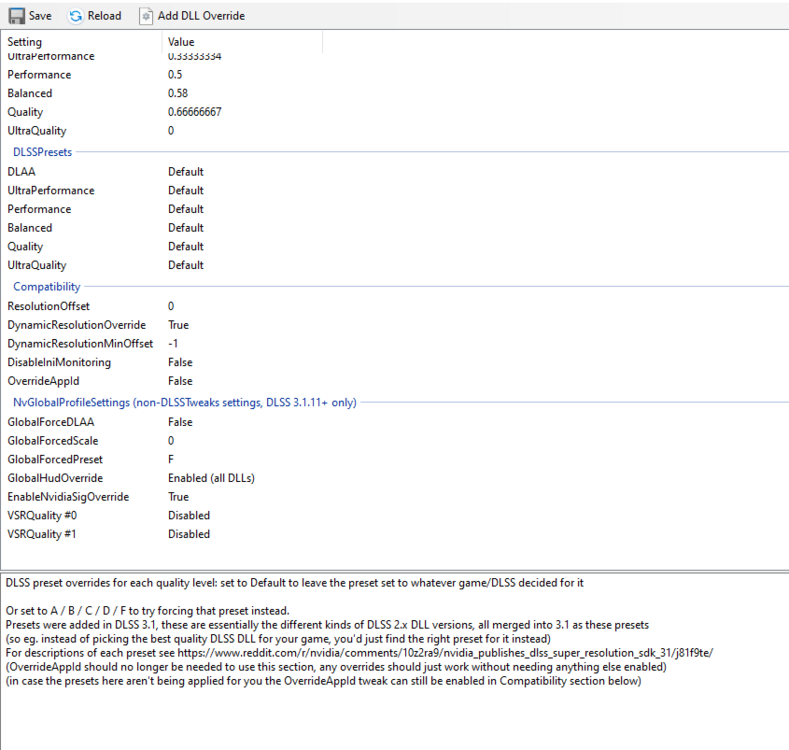Open the UltraPerformance preset Default value
The image size is (789, 750).
186,190
